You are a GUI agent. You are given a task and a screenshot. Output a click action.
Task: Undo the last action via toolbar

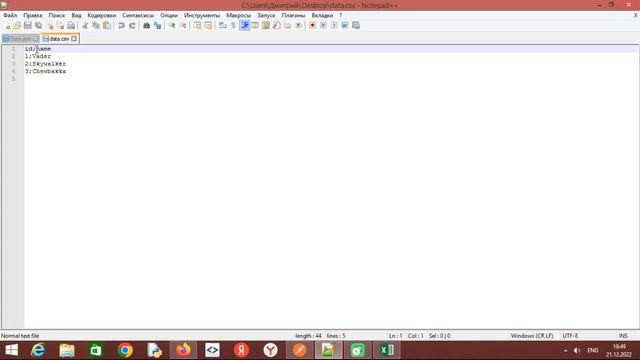pos(121,26)
